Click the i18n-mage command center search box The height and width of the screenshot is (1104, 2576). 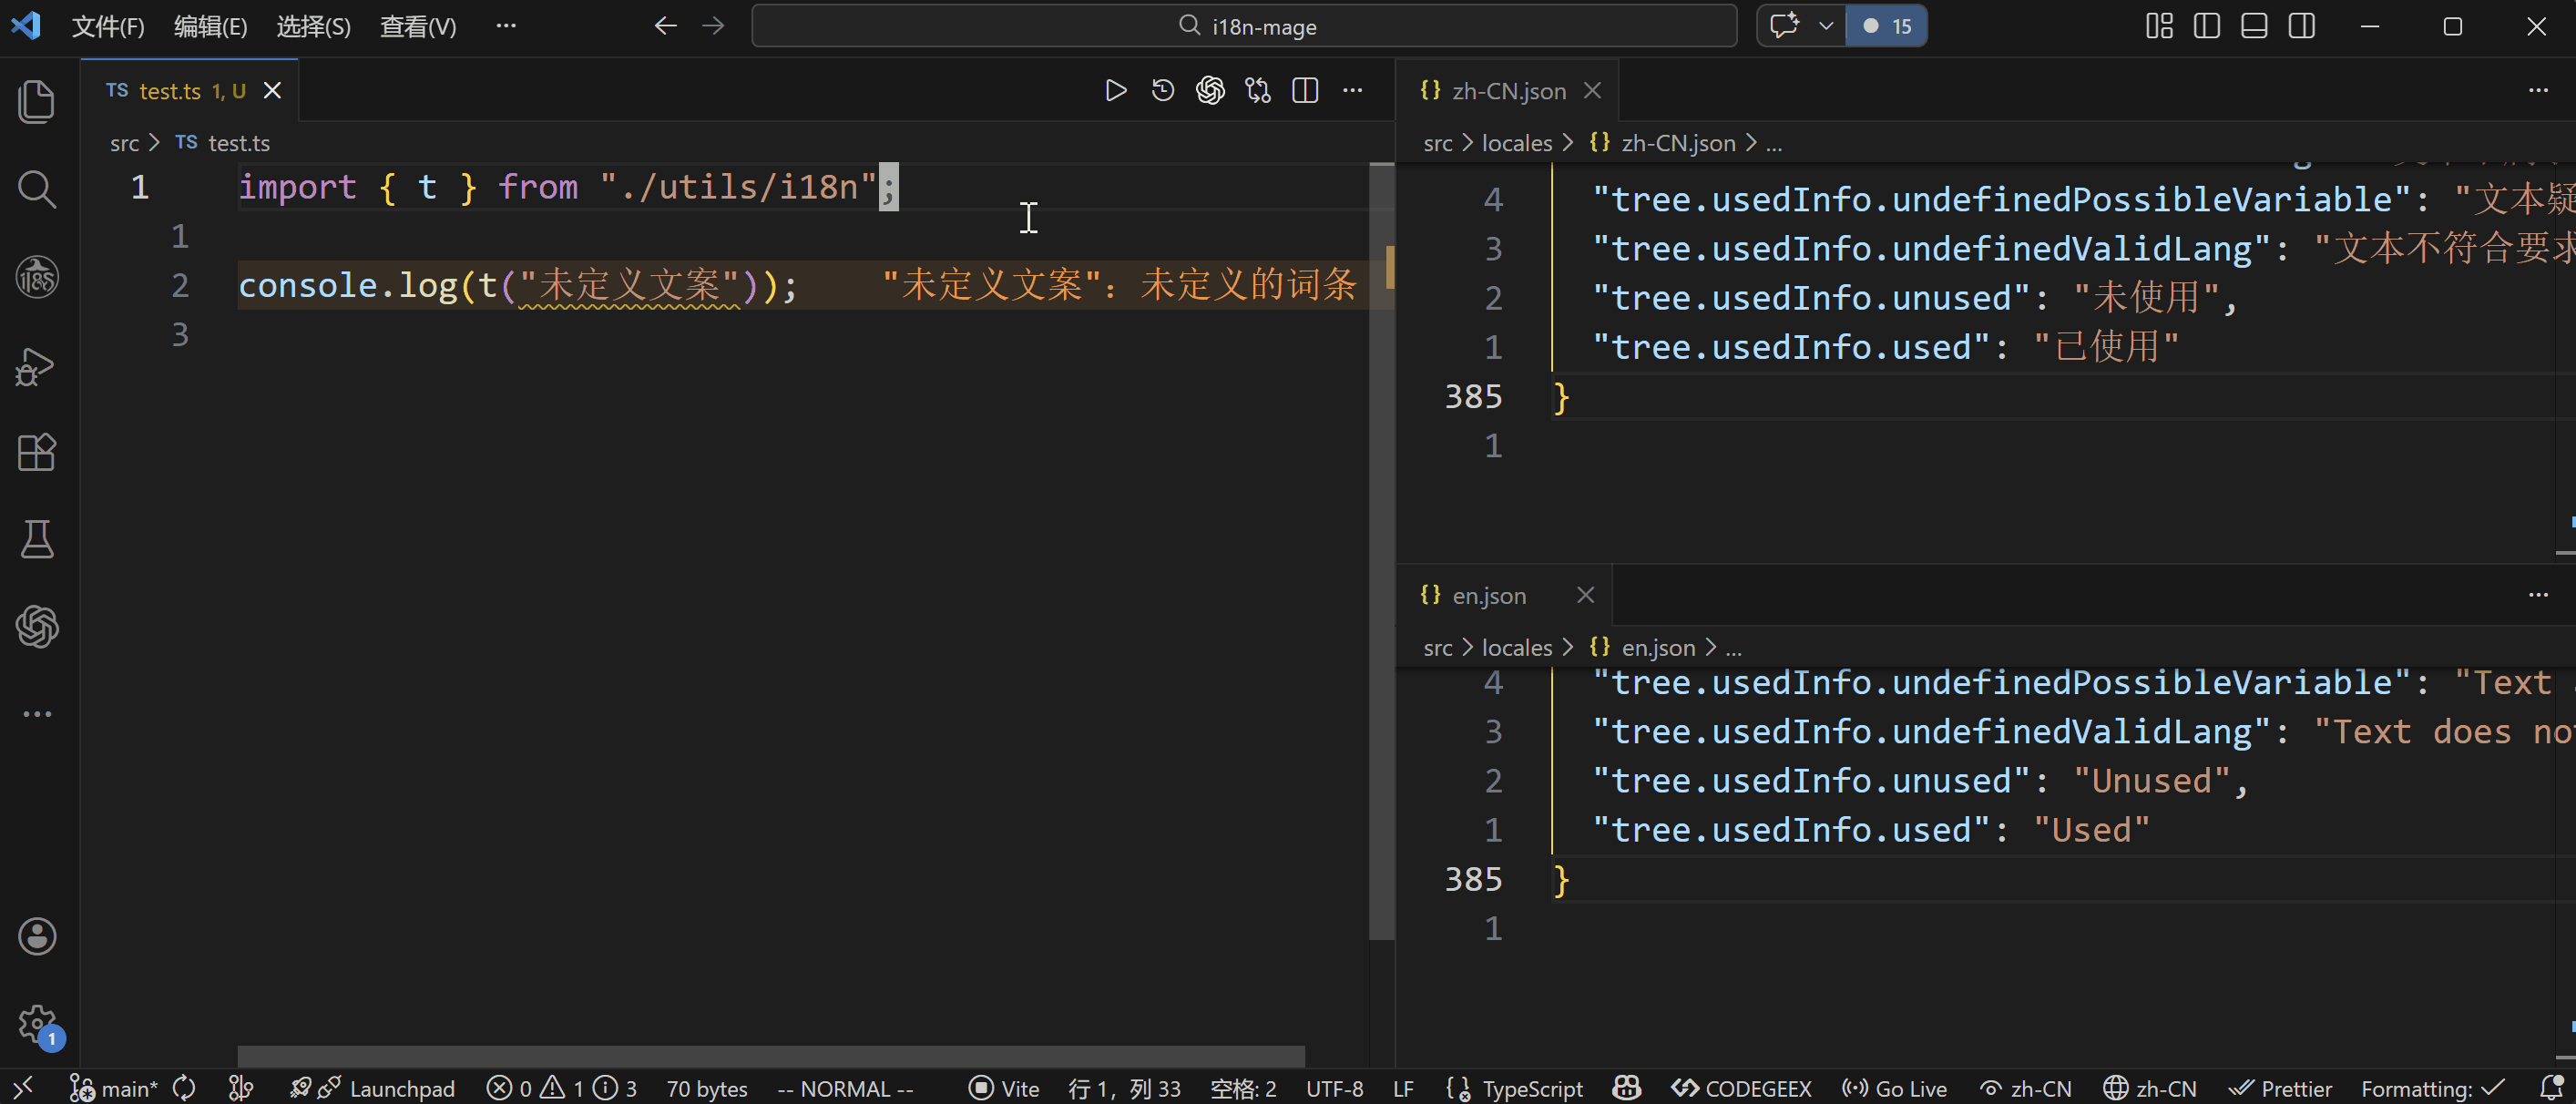1244,26
